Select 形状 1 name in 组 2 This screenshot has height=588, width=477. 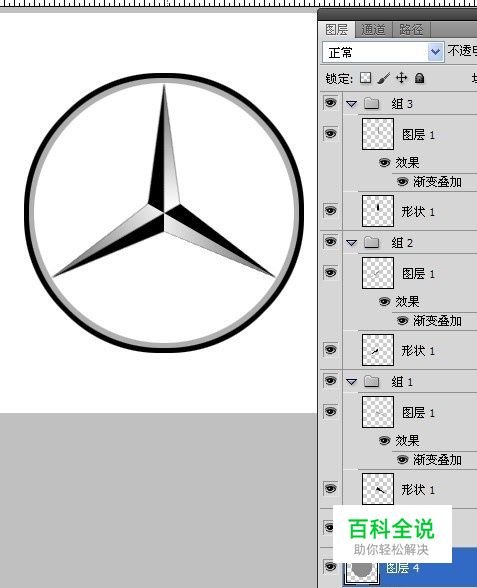click(418, 351)
